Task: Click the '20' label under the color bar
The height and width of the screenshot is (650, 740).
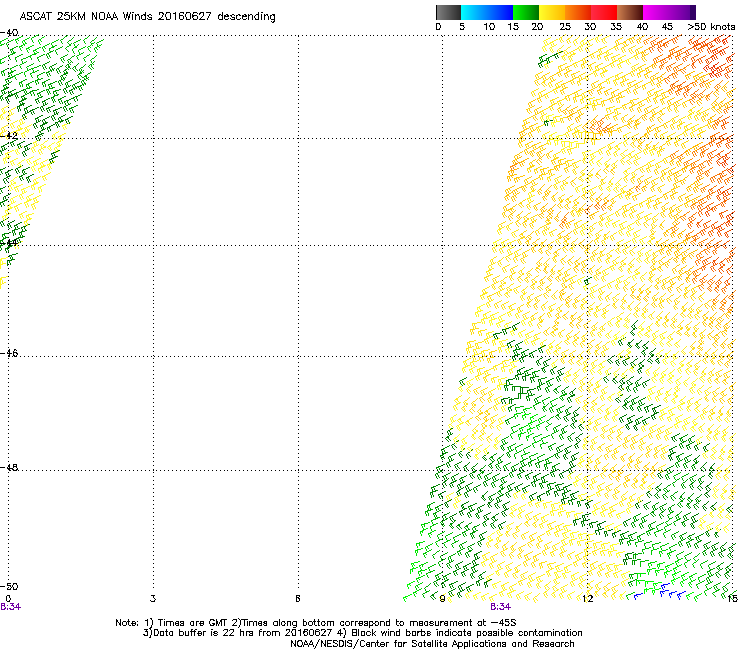Action: 537,27
